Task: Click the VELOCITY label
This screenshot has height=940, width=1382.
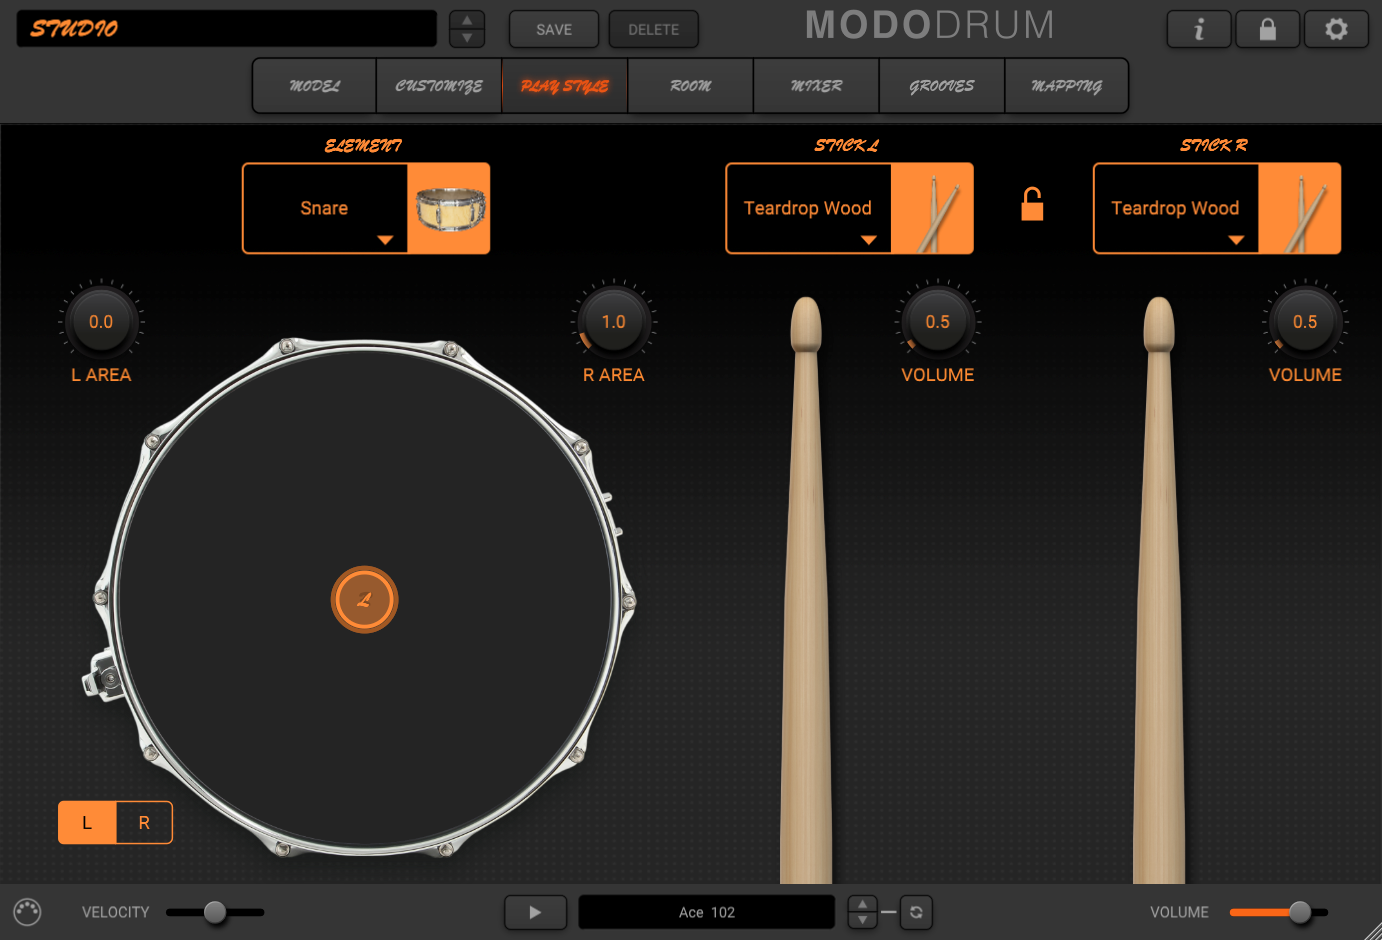Action: pyautogui.click(x=116, y=912)
